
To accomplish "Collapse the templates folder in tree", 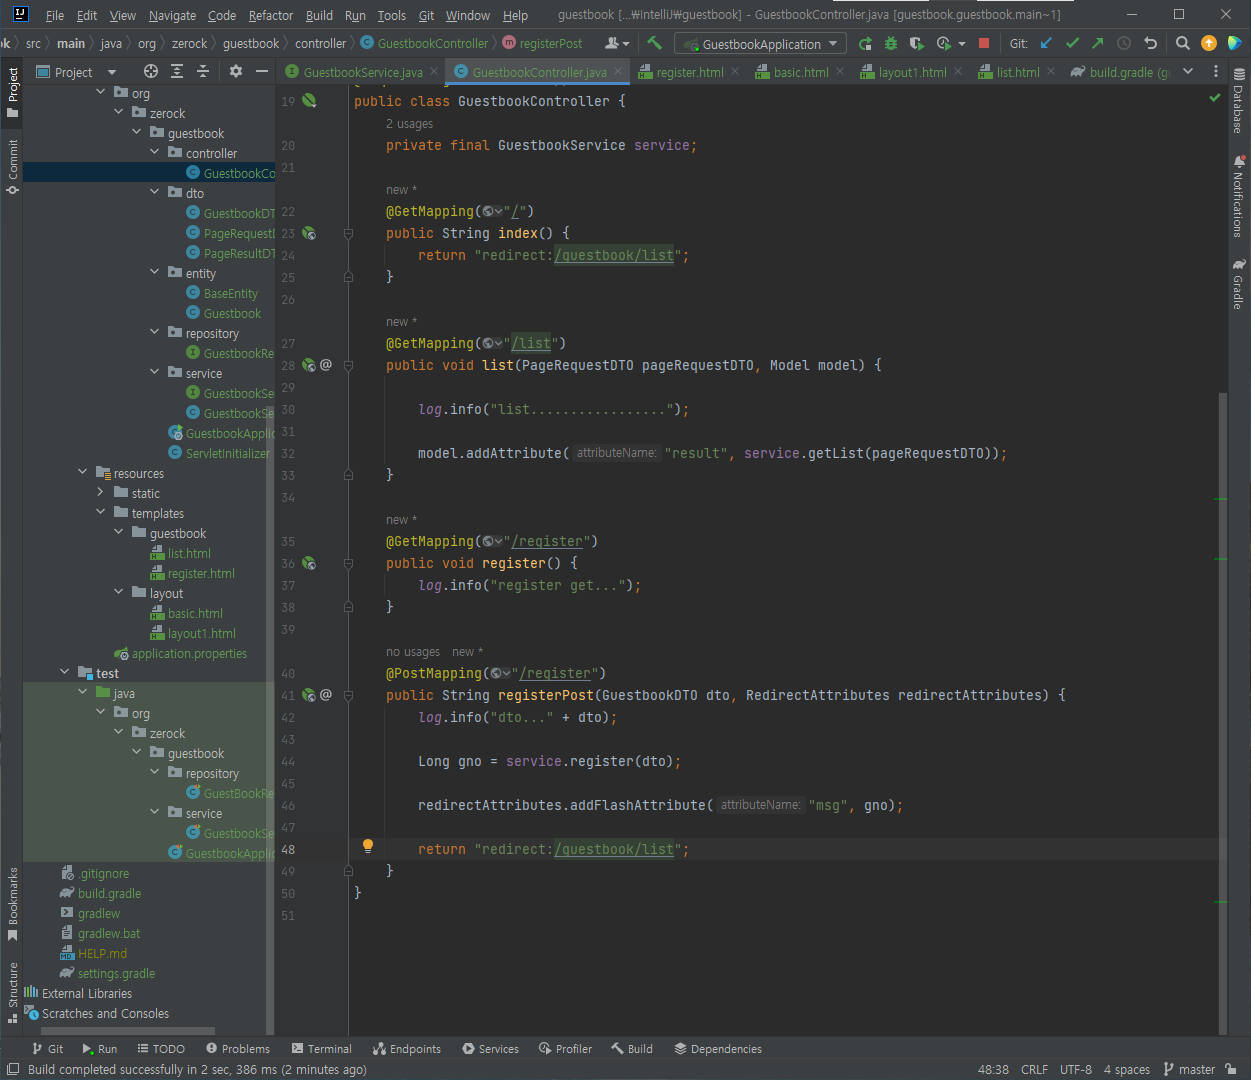I will tap(101, 513).
